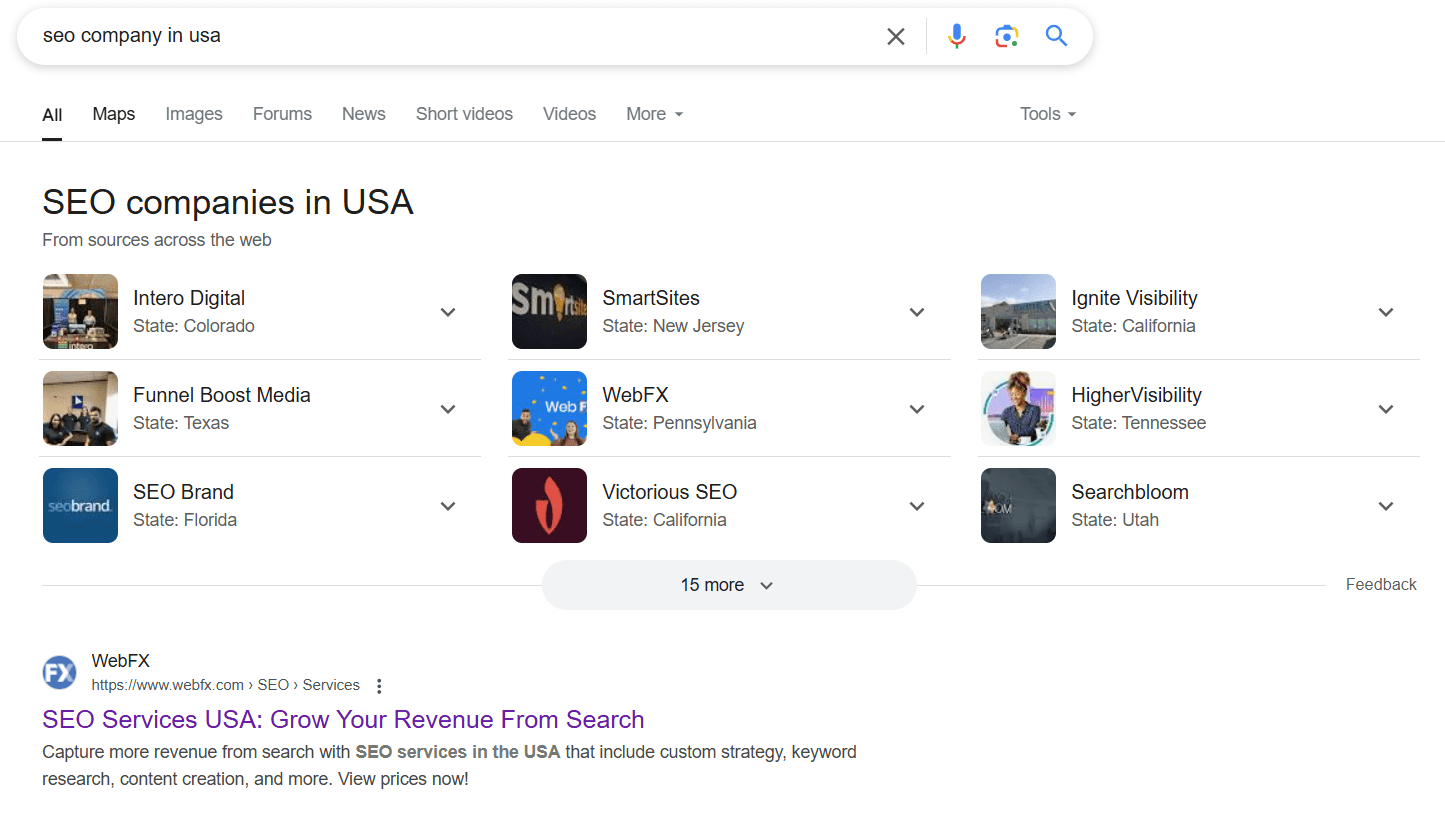Click 'From sources across the web' text
The width and height of the screenshot is (1445, 814).
coord(157,240)
